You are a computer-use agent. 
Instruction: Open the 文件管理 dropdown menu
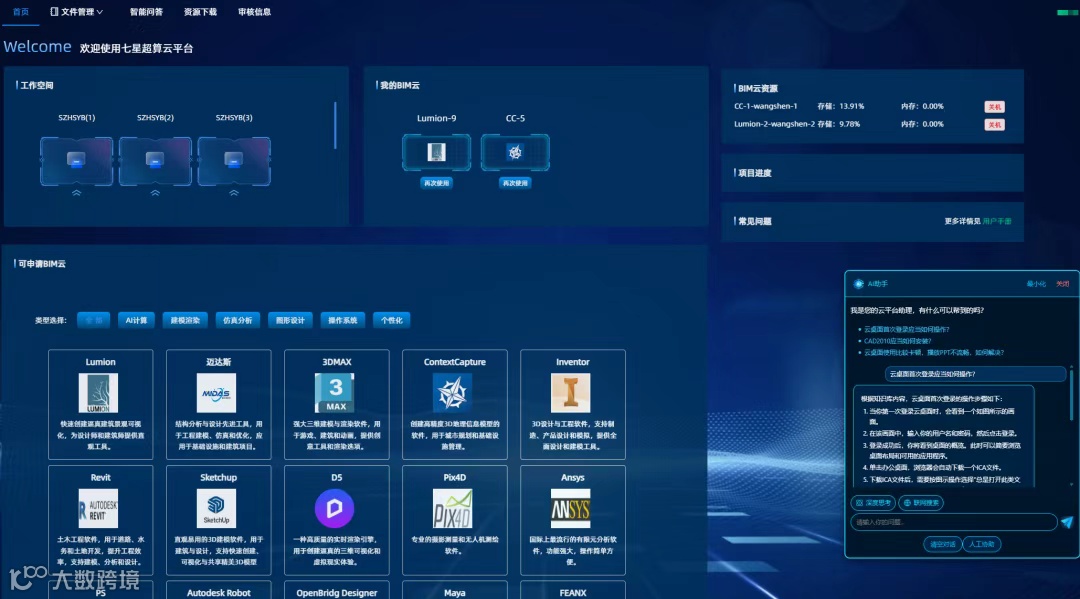point(76,12)
